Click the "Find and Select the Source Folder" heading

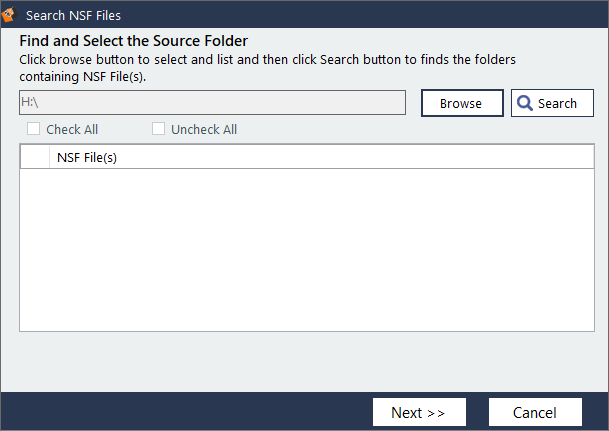click(134, 41)
